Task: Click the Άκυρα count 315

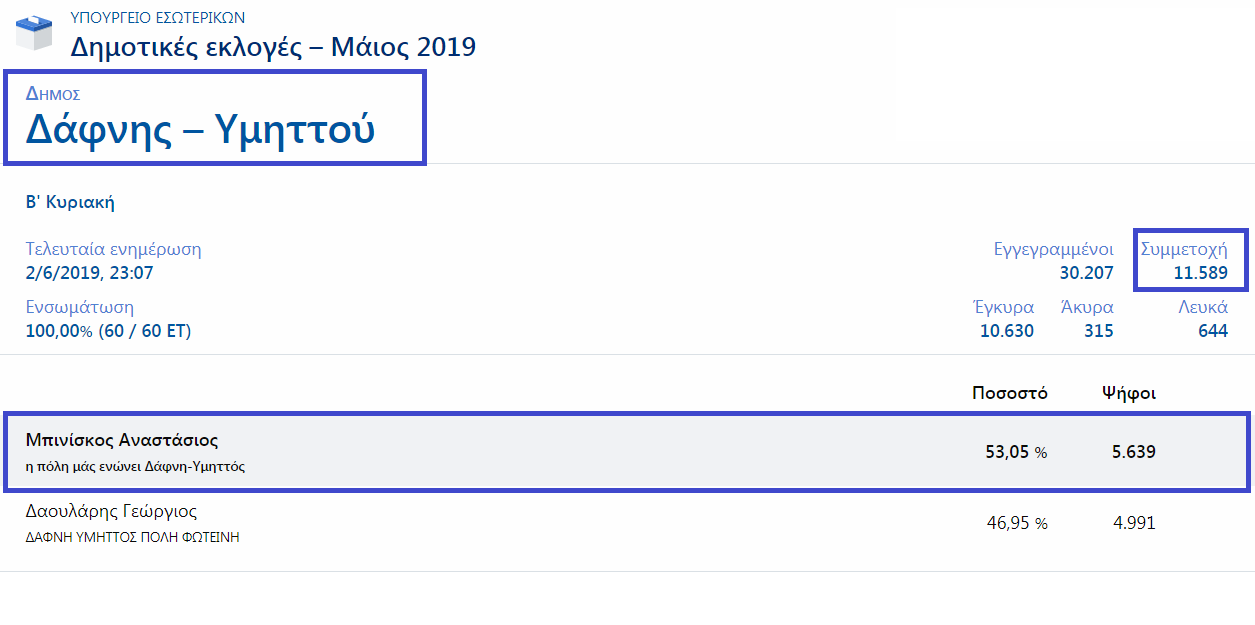Action: click(1098, 331)
